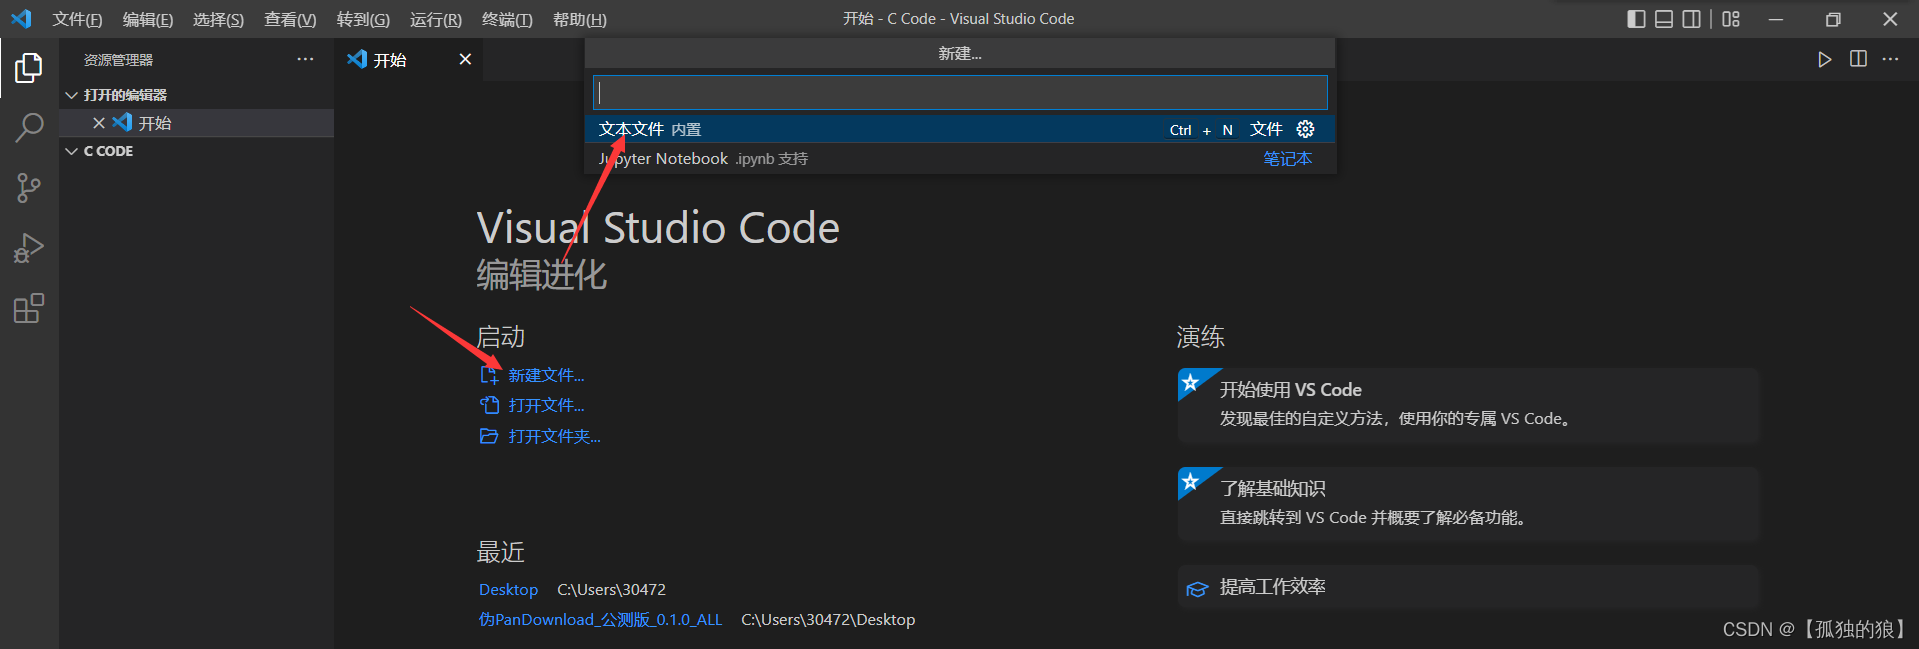This screenshot has height=649, width=1919.
Task: Open the 转到(G) menu
Action: click(x=363, y=19)
